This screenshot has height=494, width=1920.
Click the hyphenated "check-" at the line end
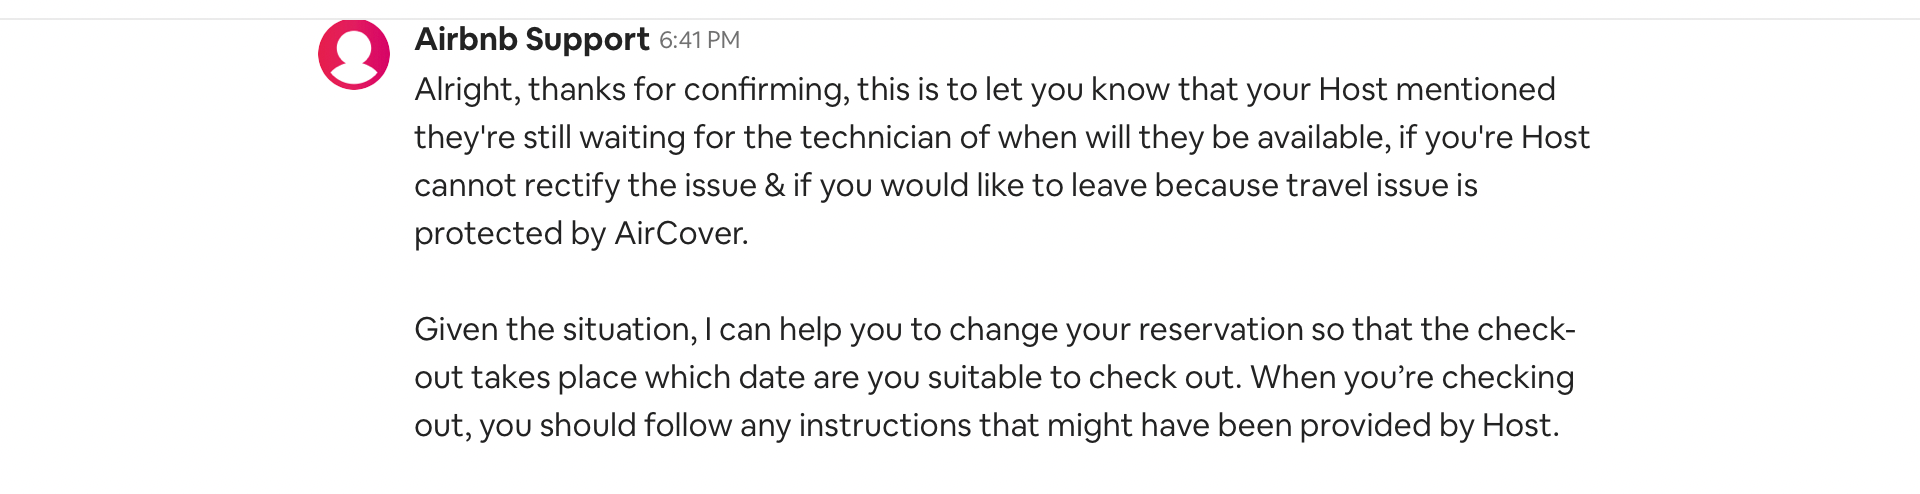pos(1526,329)
